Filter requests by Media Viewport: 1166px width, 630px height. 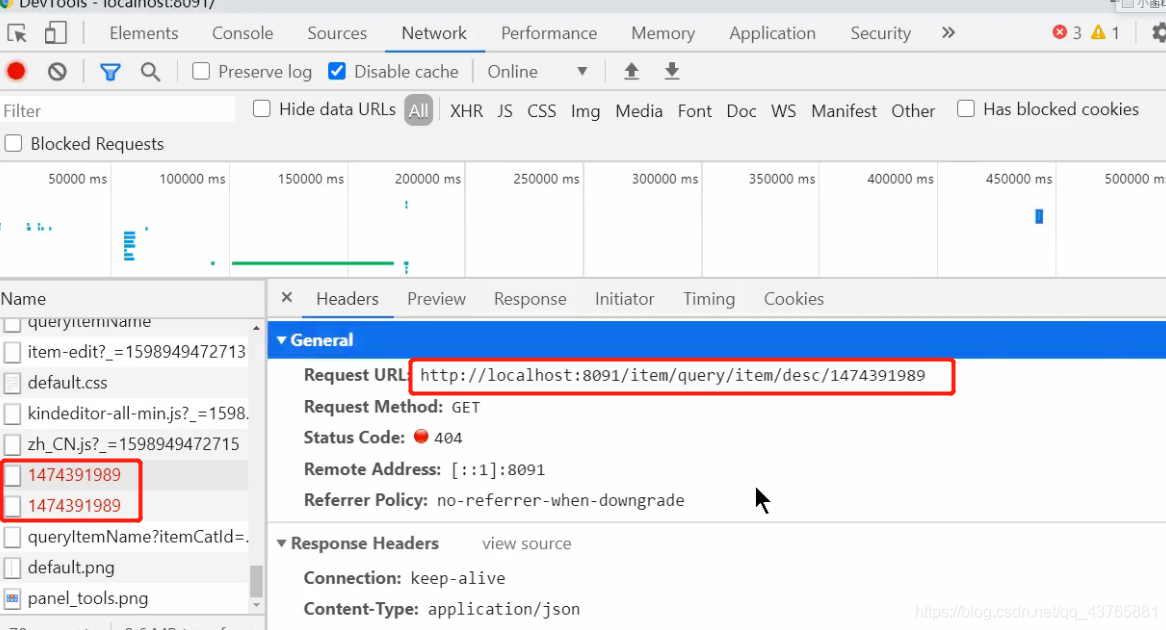[x=639, y=111]
